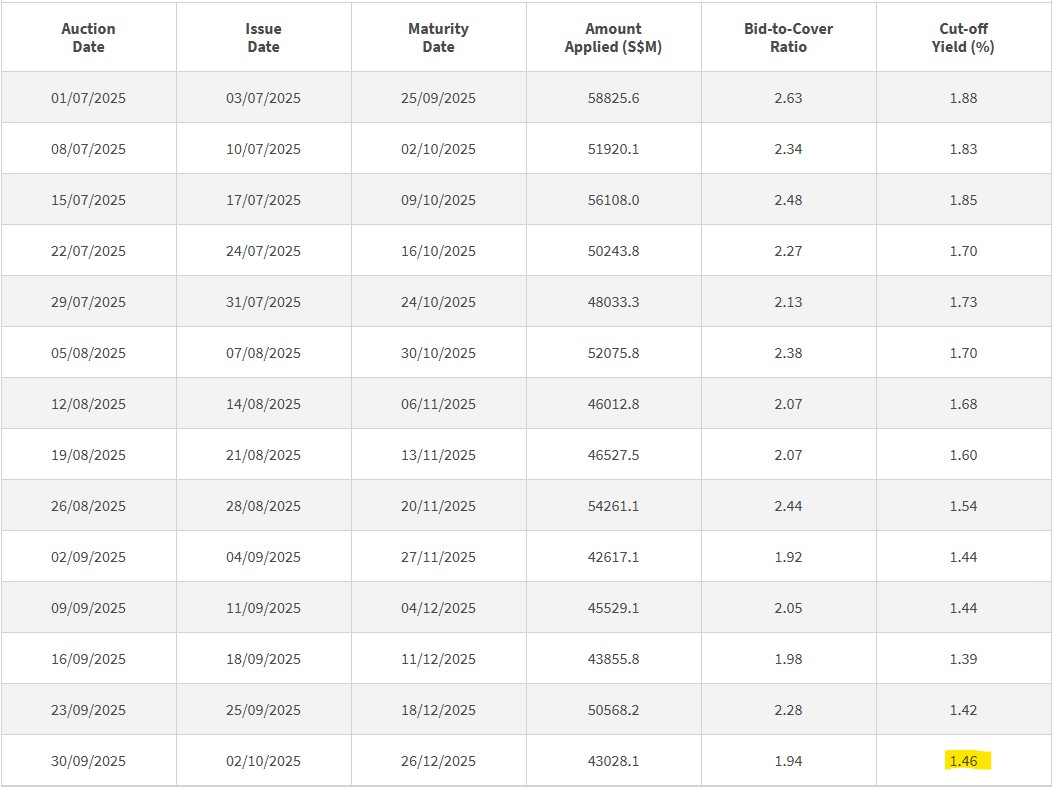
Task: Click auction date 01/07/2025
Action: (88, 98)
